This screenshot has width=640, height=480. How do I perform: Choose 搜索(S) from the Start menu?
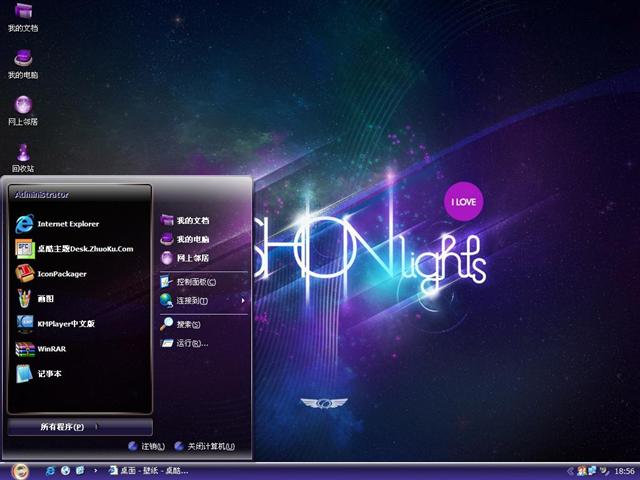click(188, 324)
